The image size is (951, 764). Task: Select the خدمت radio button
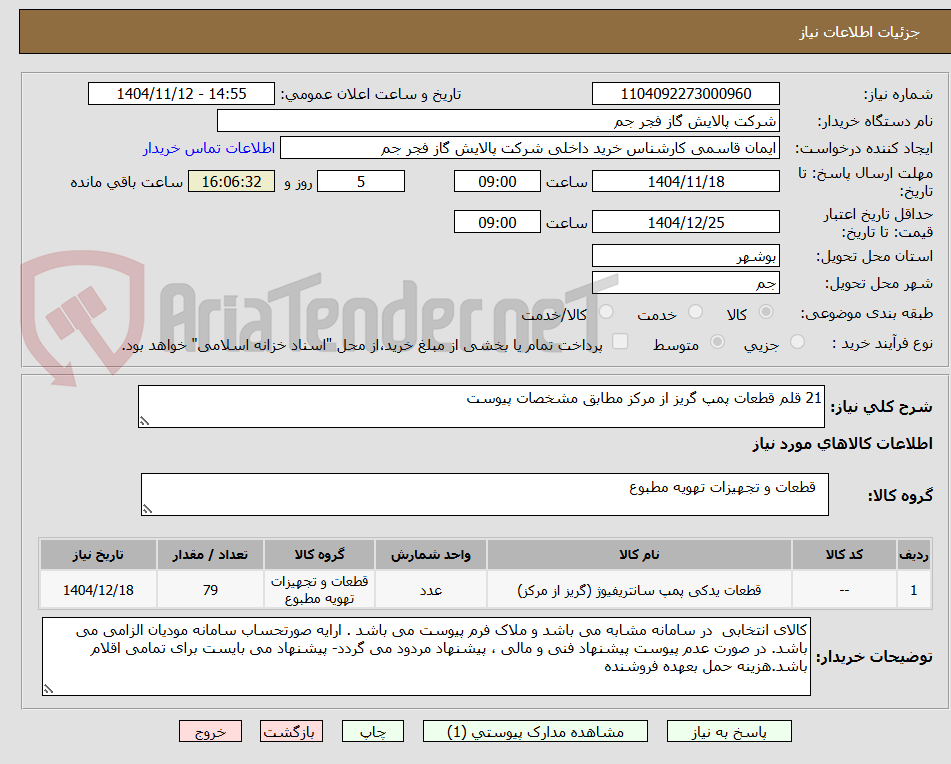click(695, 312)
